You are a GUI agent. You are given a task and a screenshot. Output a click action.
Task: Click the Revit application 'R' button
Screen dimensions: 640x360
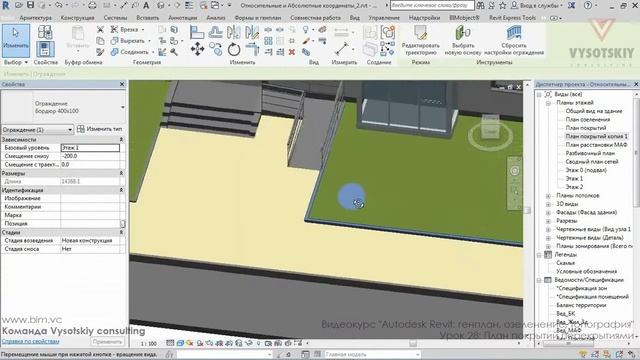point(6,5)
